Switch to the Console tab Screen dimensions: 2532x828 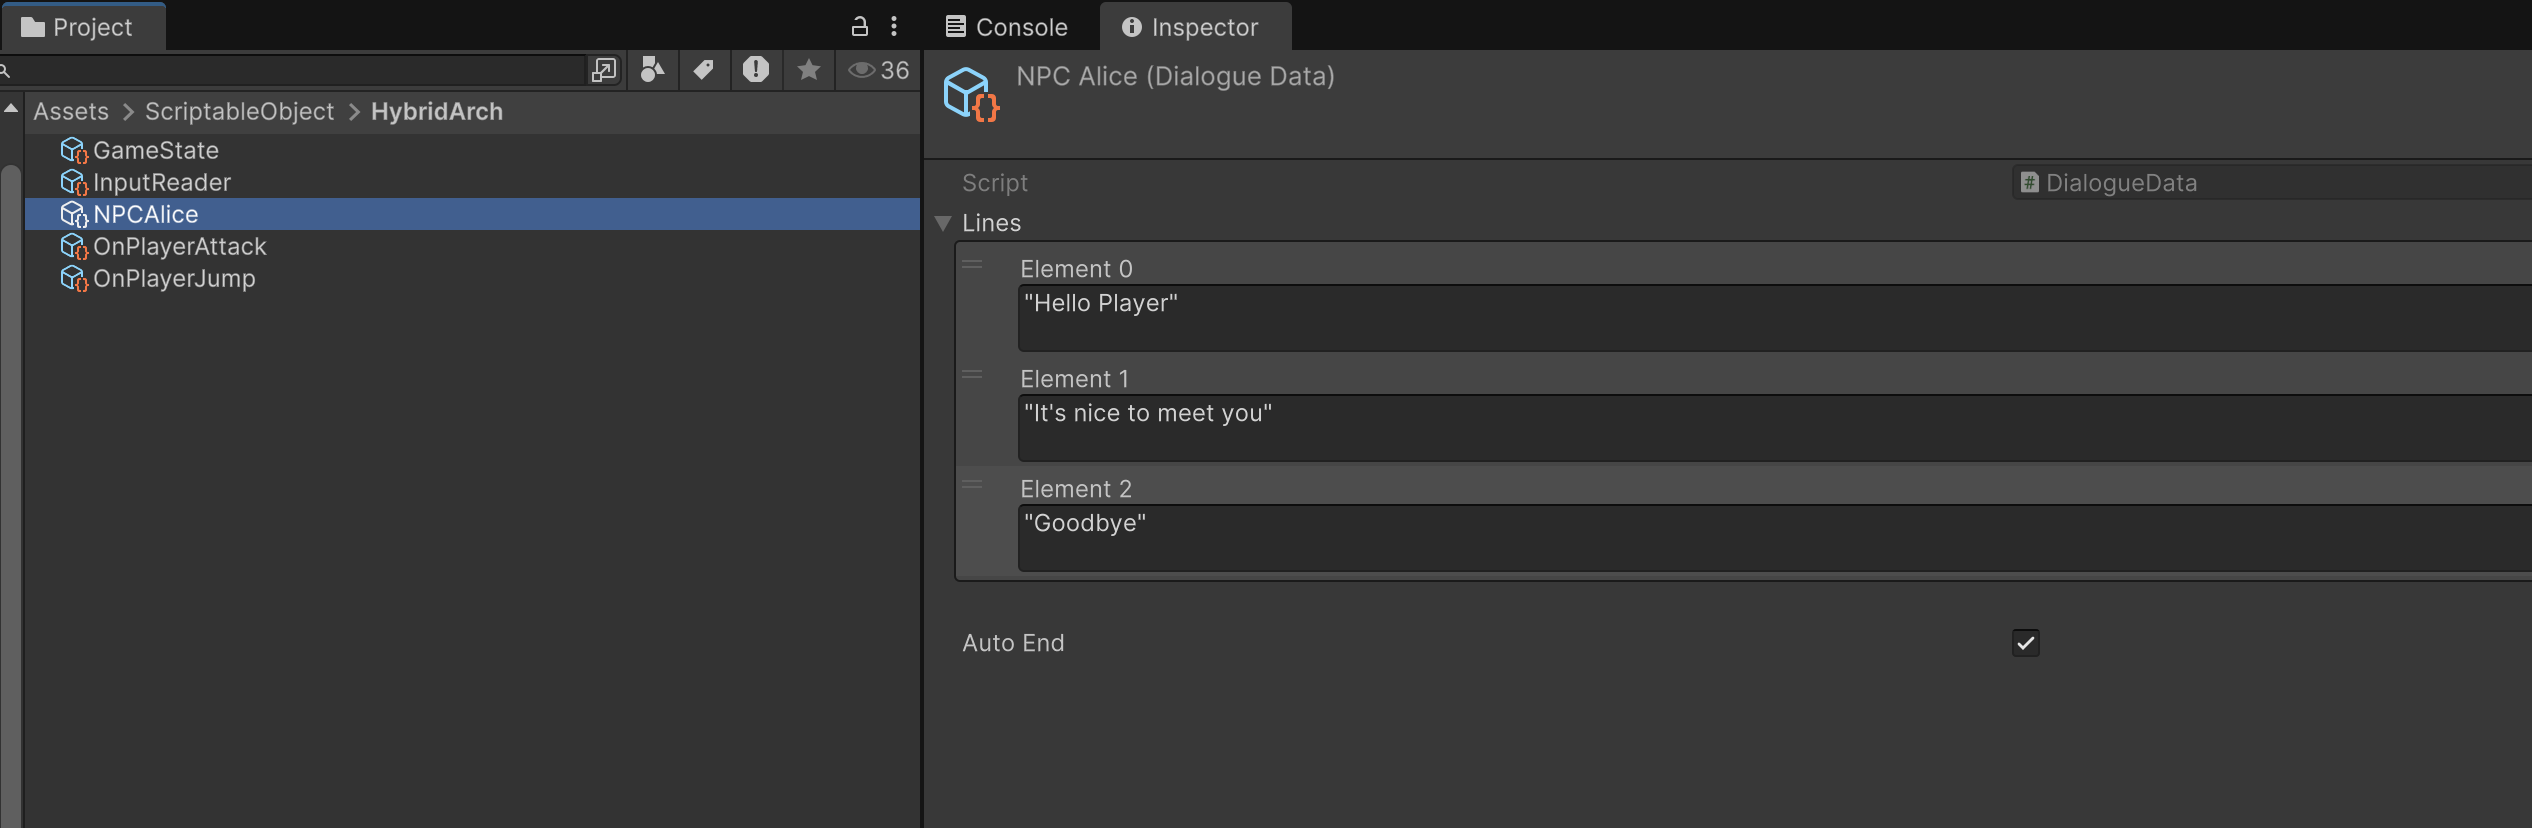[x=1007, y=27]
